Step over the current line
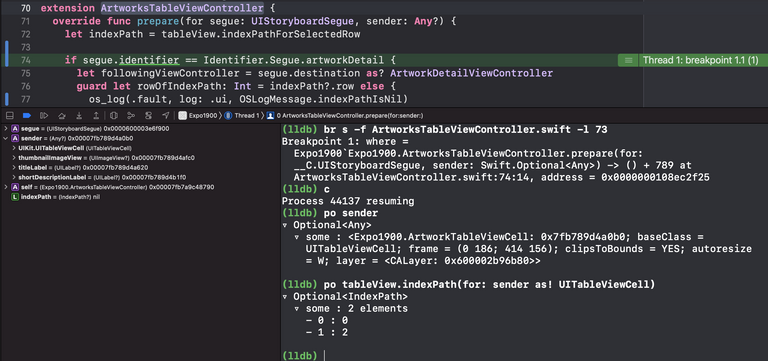 (x=61, y=116)
